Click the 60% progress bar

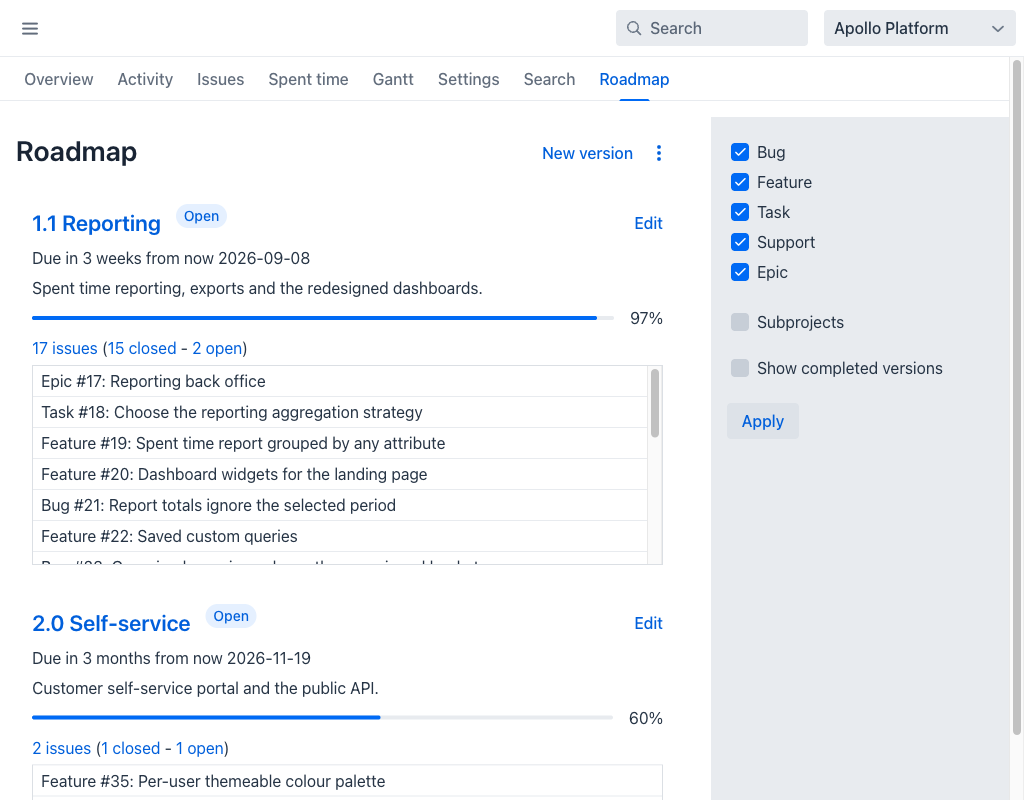pos(323,718)
